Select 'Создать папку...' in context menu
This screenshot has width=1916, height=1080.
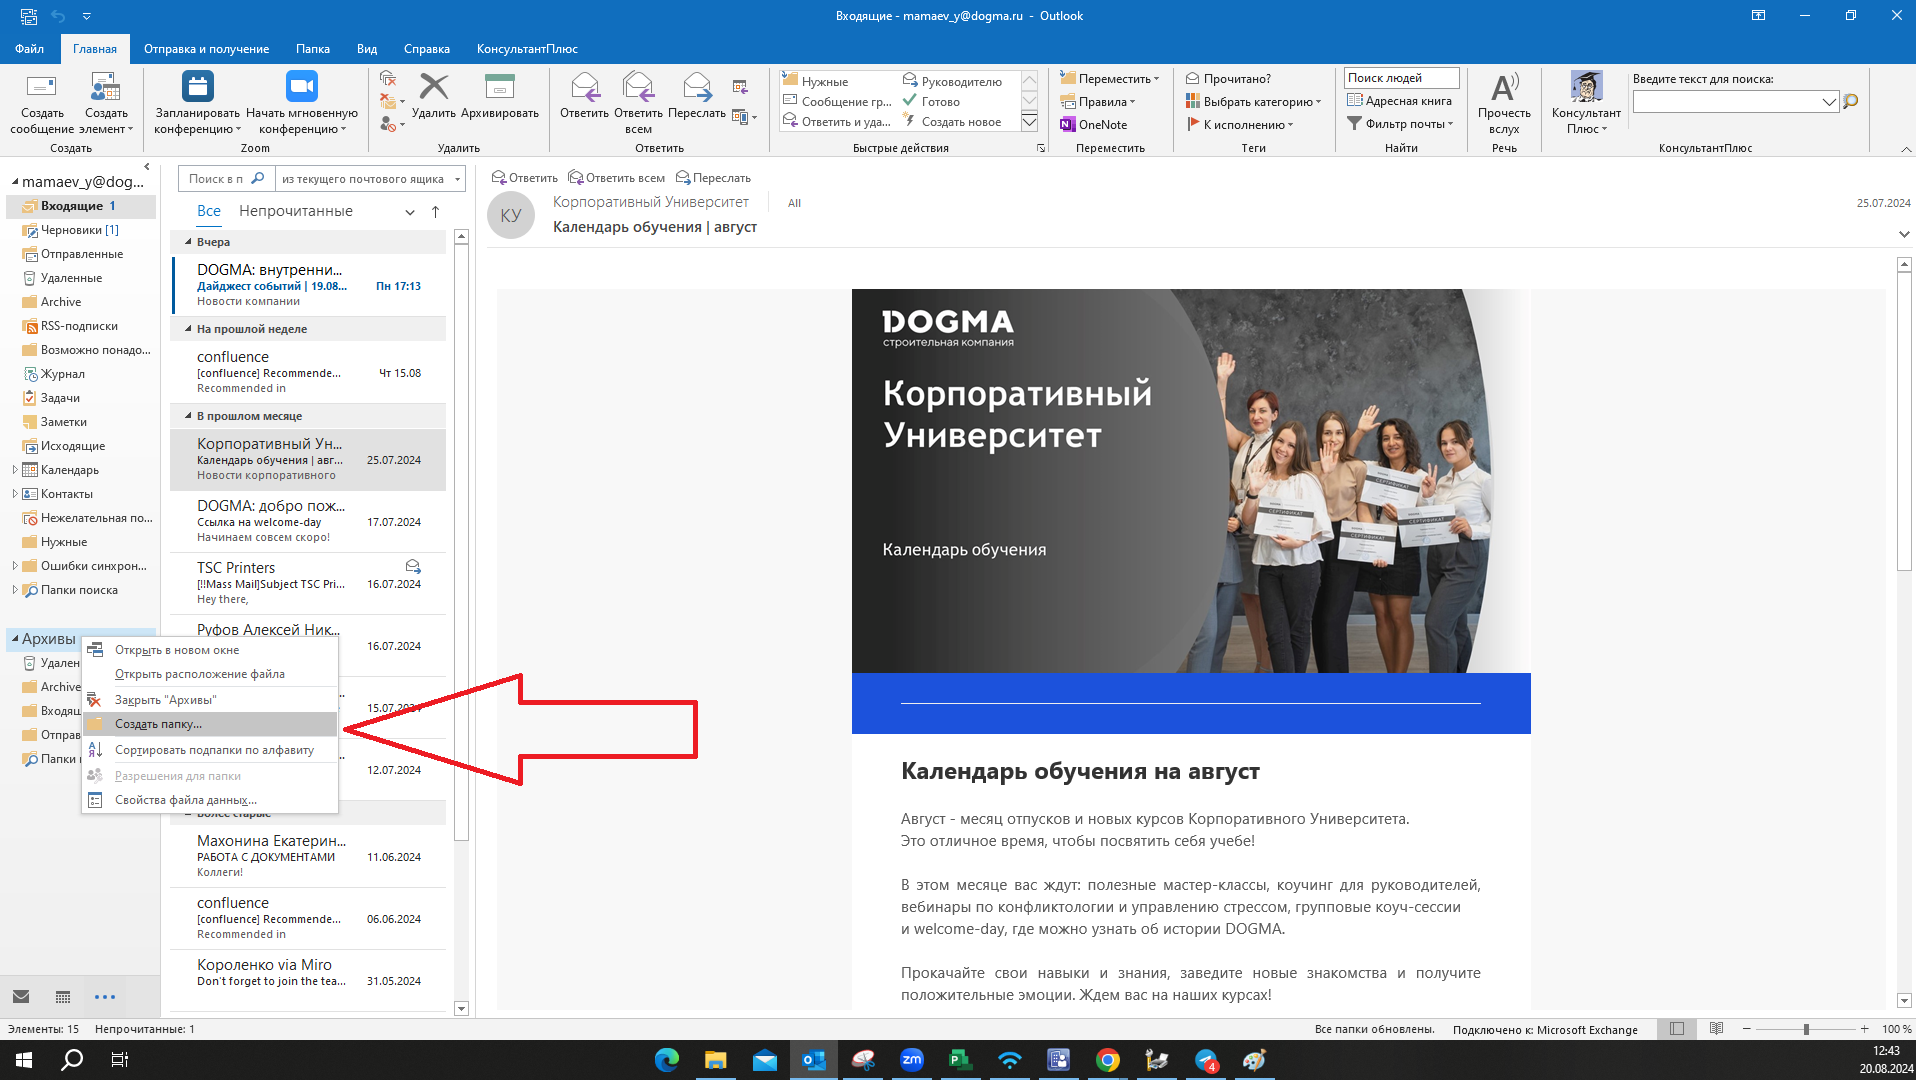coord(158,724)
